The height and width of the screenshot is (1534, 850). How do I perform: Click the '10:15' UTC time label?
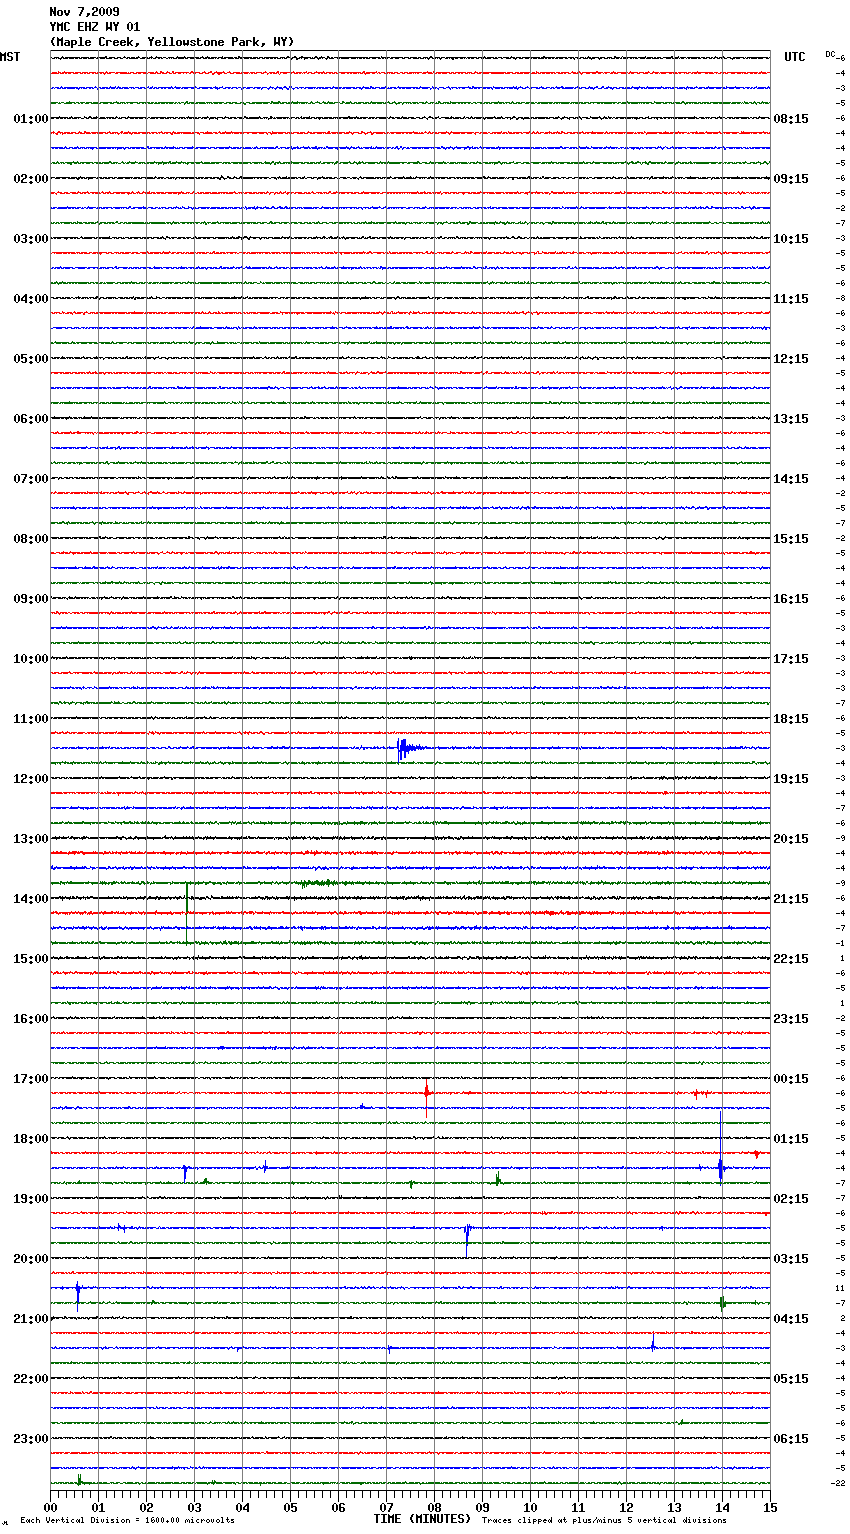tap(791, 239)
